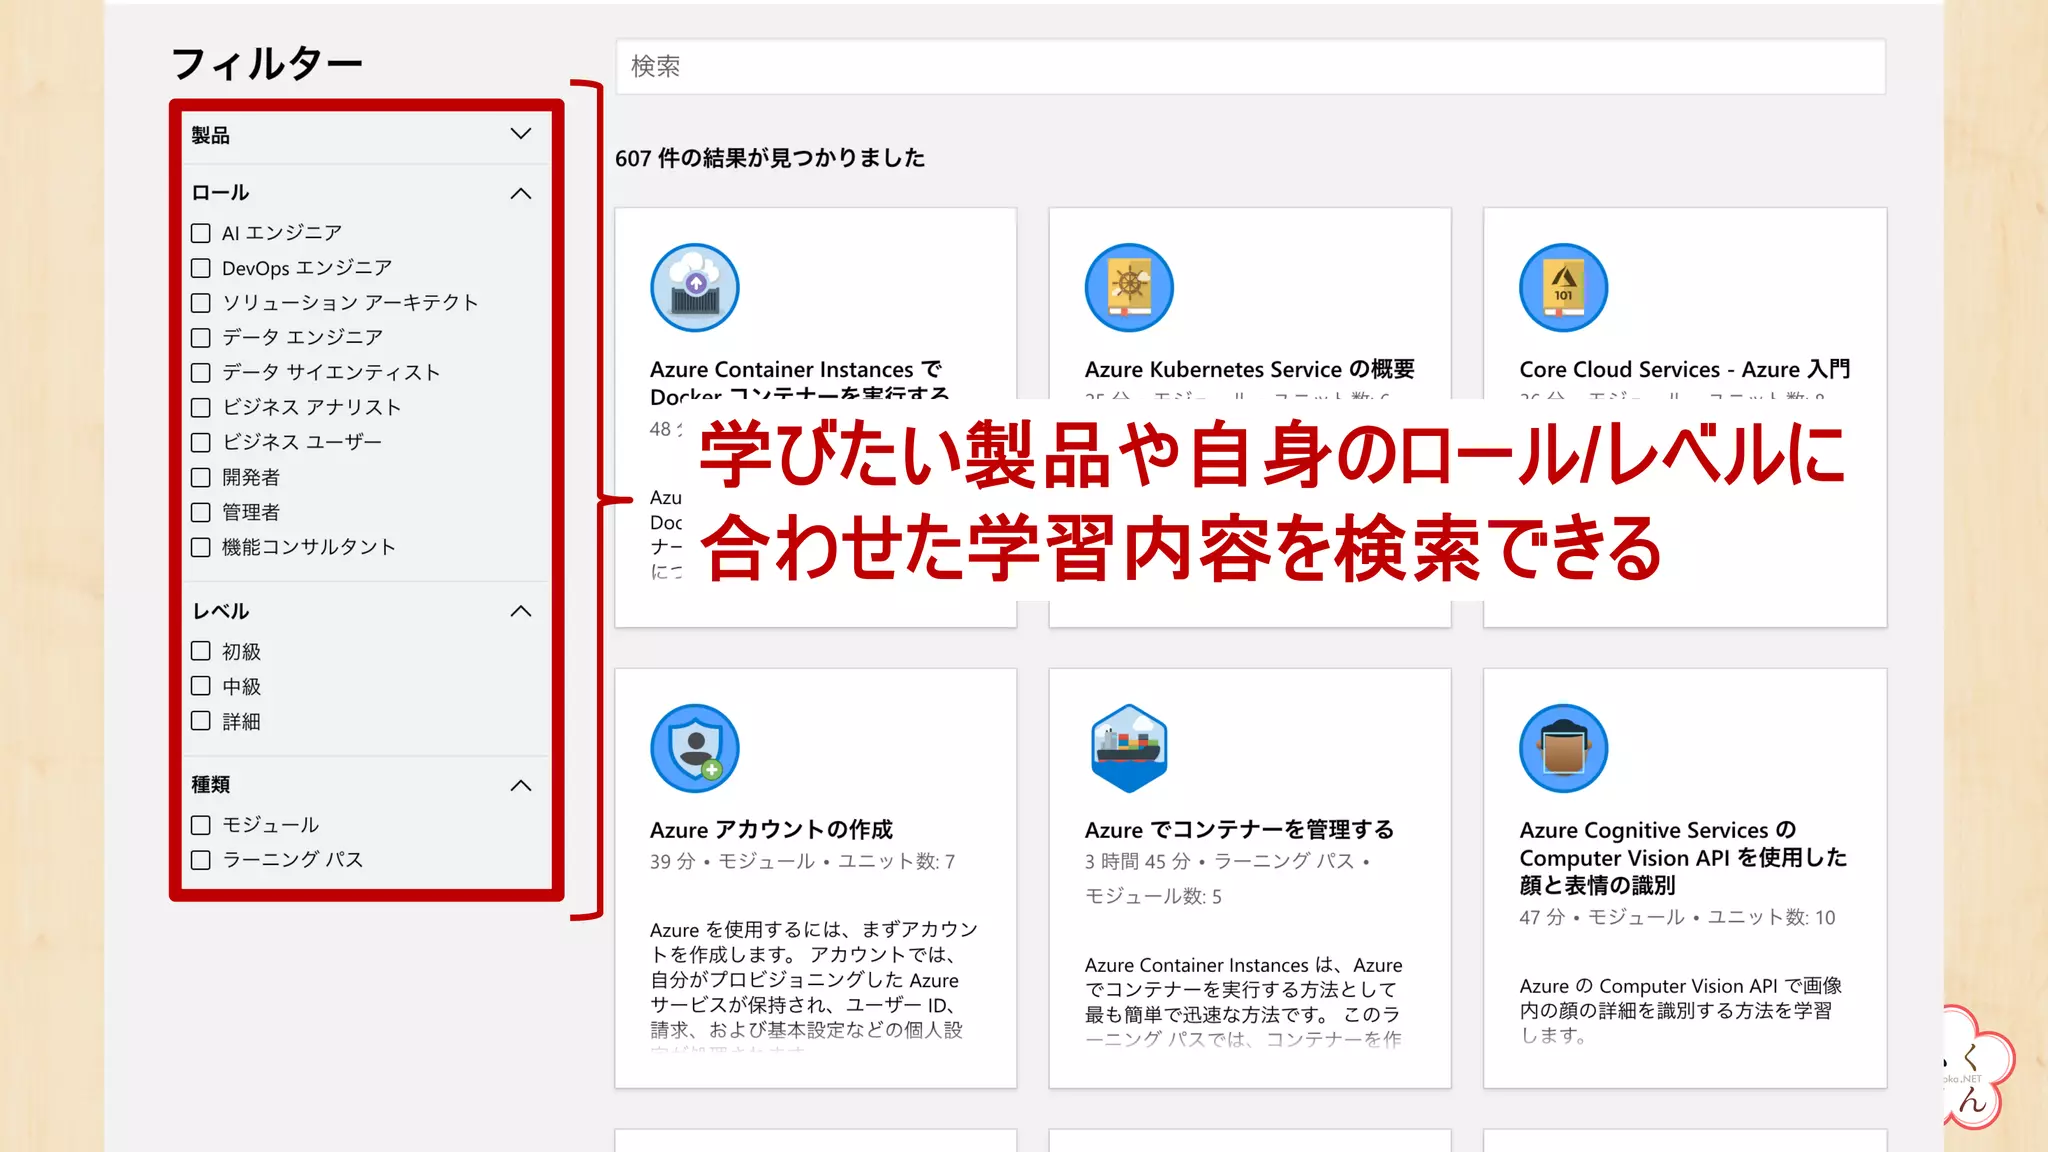The height and width of the screenshot is (1152, 2048).
Task: Click the 検索 search field
Action: pyautogui.click(x=1250, y=67)
